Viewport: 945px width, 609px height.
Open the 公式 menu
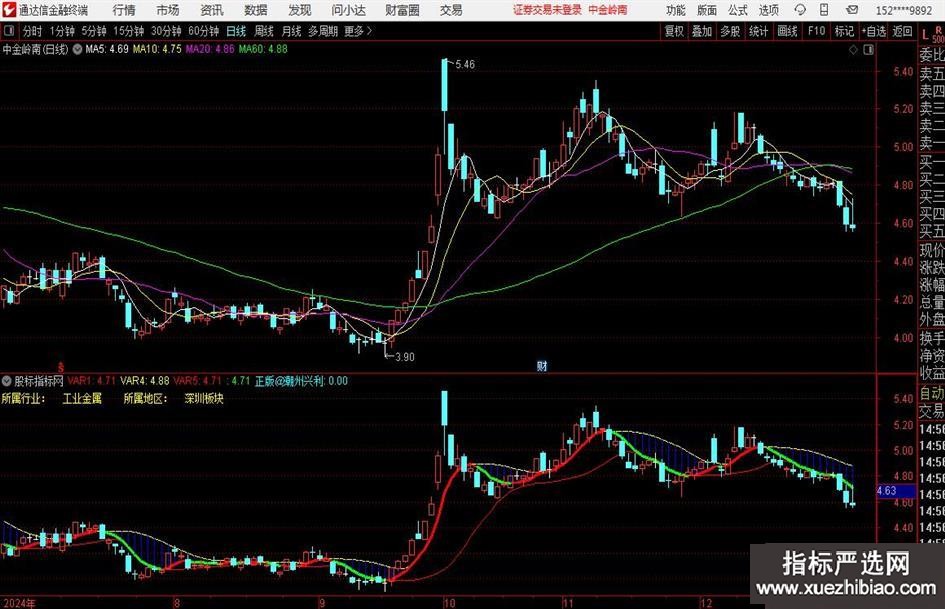coord(738,10)
